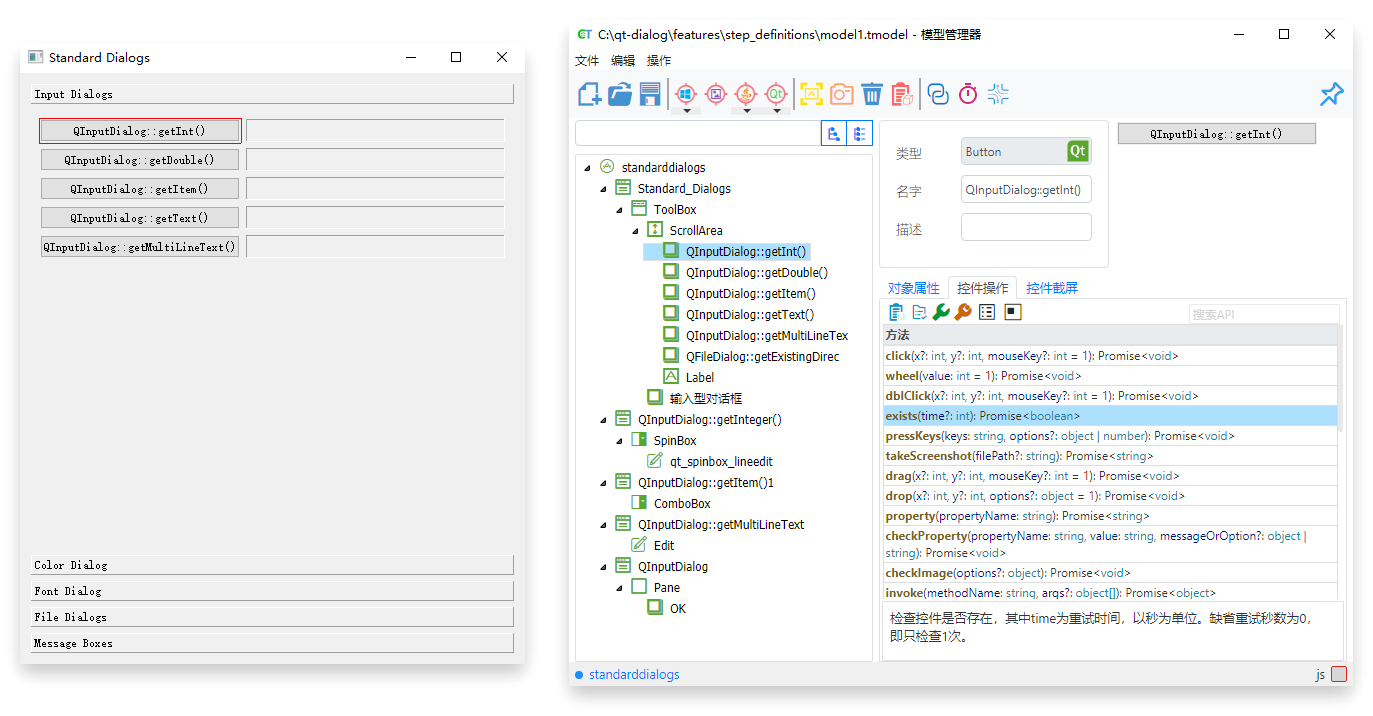This screenshot has width=1373, height=716.
Task: Click the orange camera screenshot icon
Action: tap(842, 94)
